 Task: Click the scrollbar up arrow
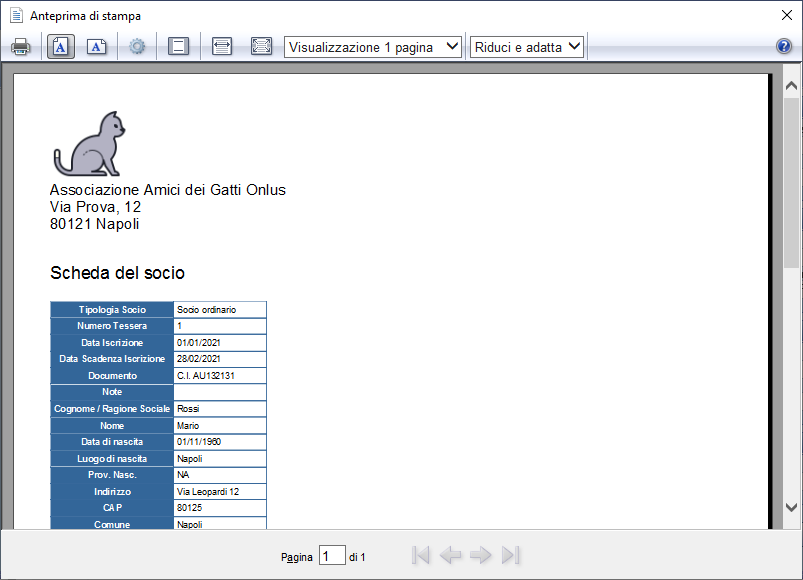(x=791, y=85)
